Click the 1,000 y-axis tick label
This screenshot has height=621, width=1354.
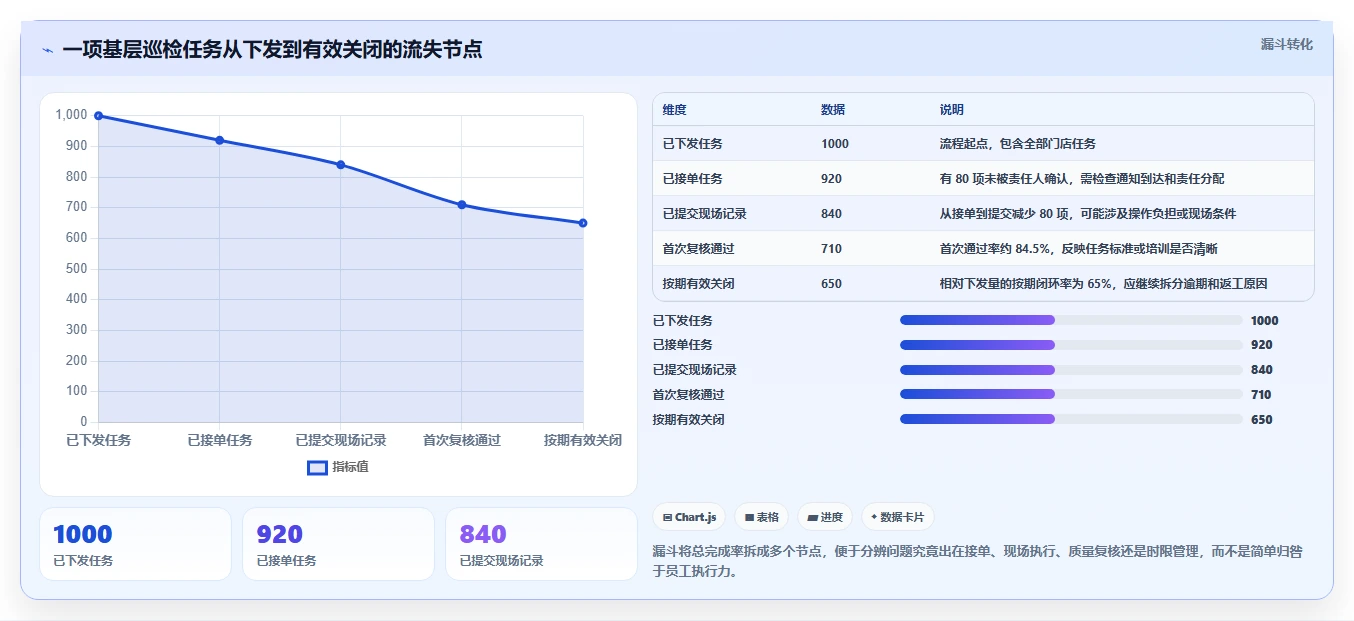tap(72, 115)
